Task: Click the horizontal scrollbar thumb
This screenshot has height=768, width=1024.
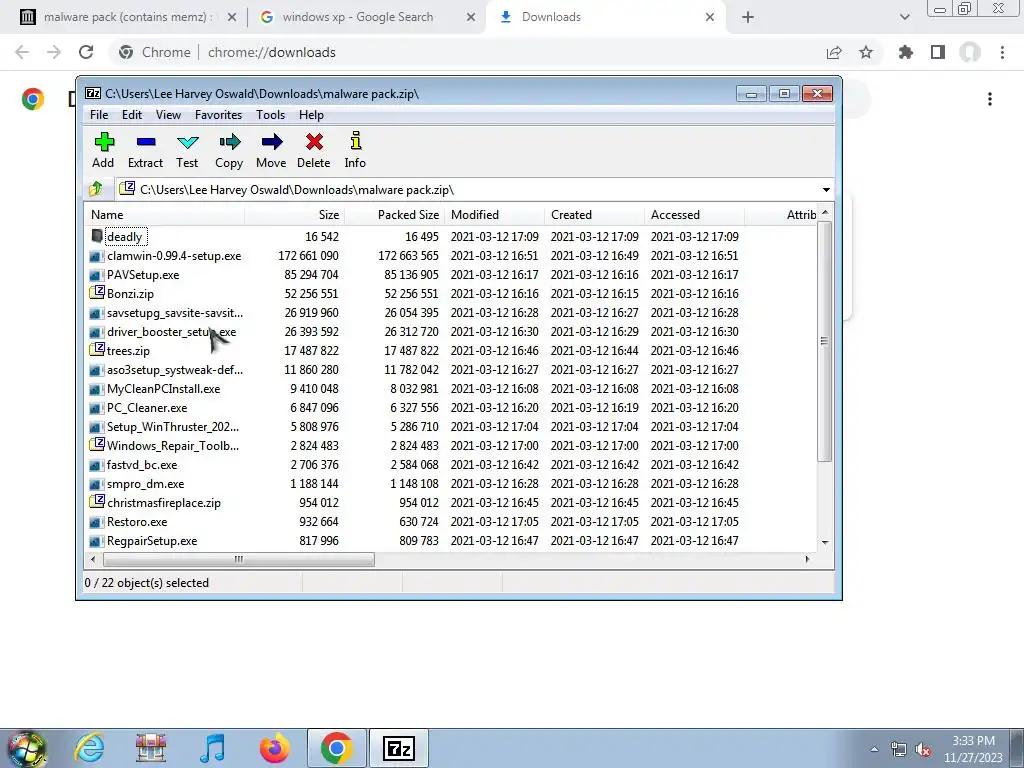Action: pos(238,559)
